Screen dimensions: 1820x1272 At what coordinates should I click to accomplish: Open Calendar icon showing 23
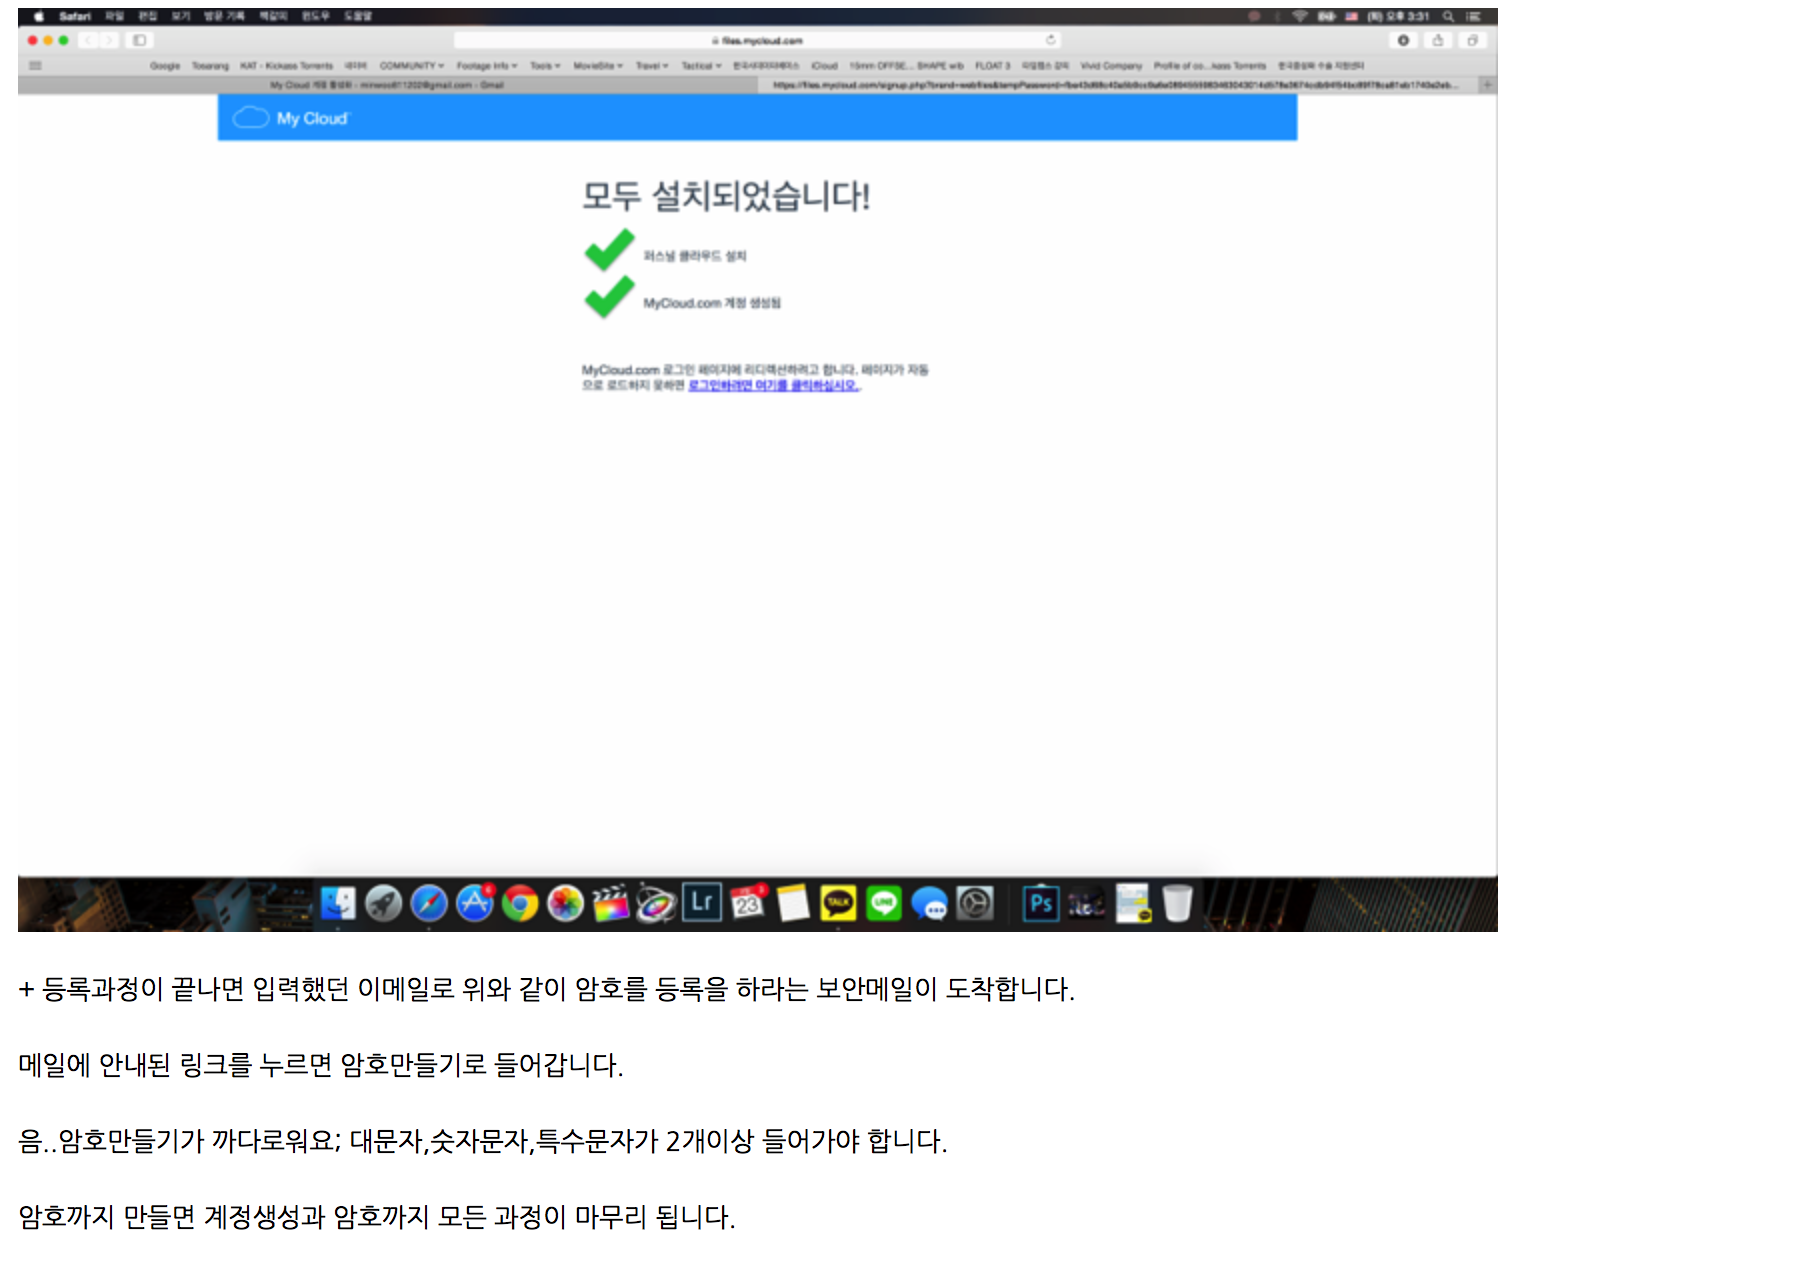[x=748, y=904]
